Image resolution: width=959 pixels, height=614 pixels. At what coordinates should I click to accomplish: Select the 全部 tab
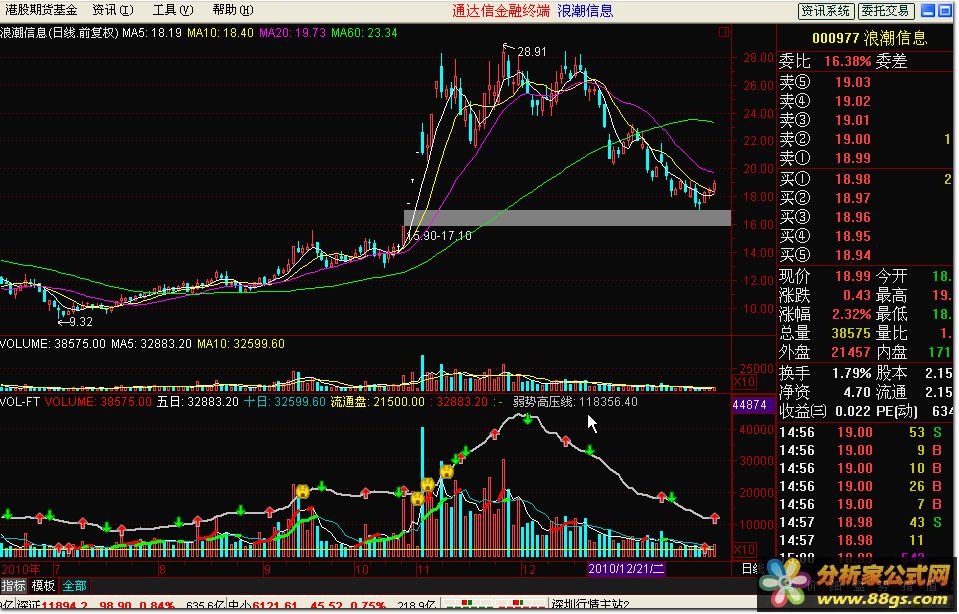point(74,586)
